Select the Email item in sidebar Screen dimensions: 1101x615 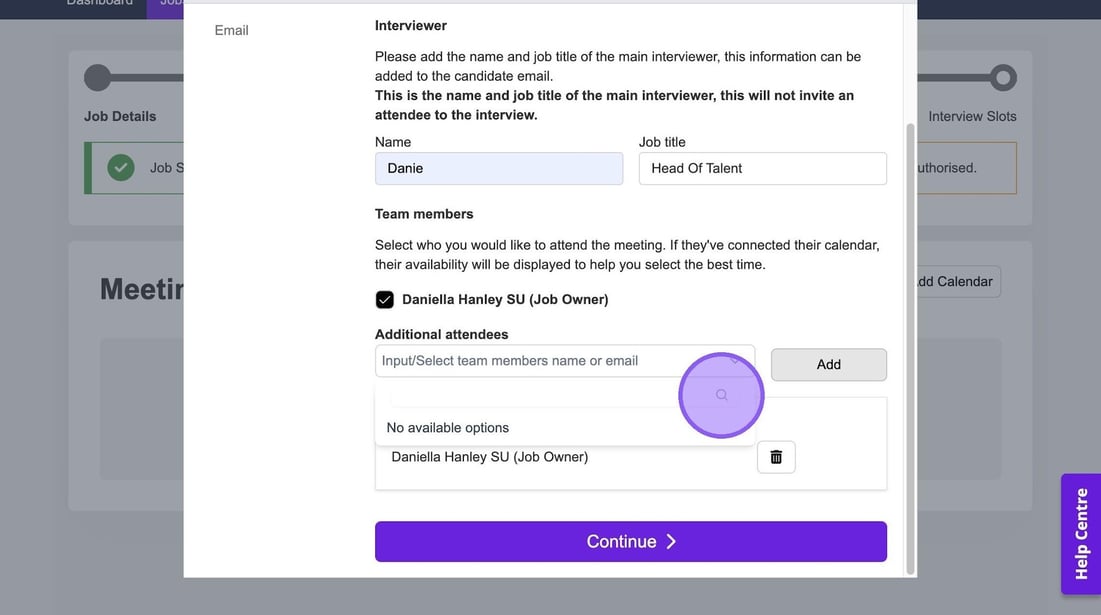coord(231,30)
